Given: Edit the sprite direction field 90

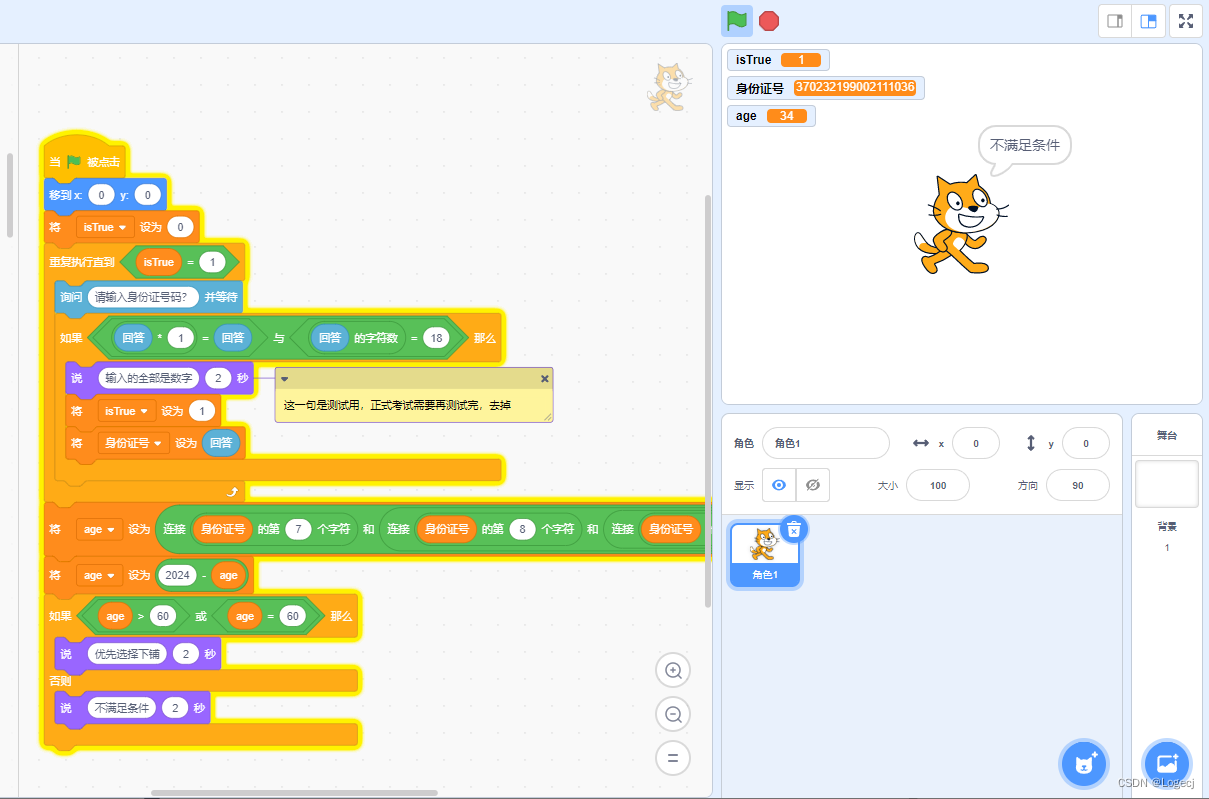Looking at the screenshot, I should (1078, 485).
